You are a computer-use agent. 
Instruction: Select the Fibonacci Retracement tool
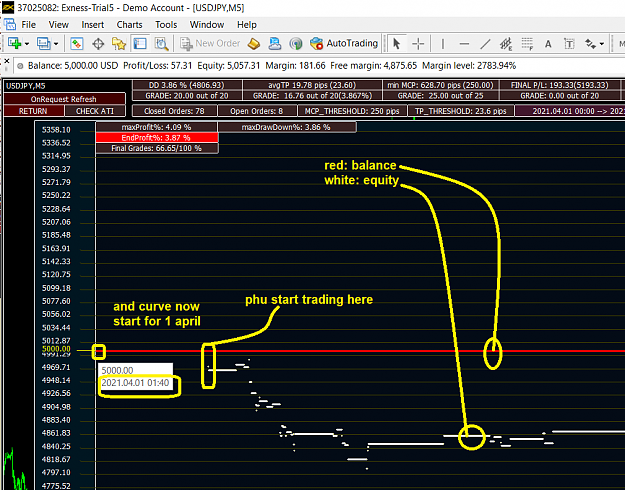(x=527, y=43)
